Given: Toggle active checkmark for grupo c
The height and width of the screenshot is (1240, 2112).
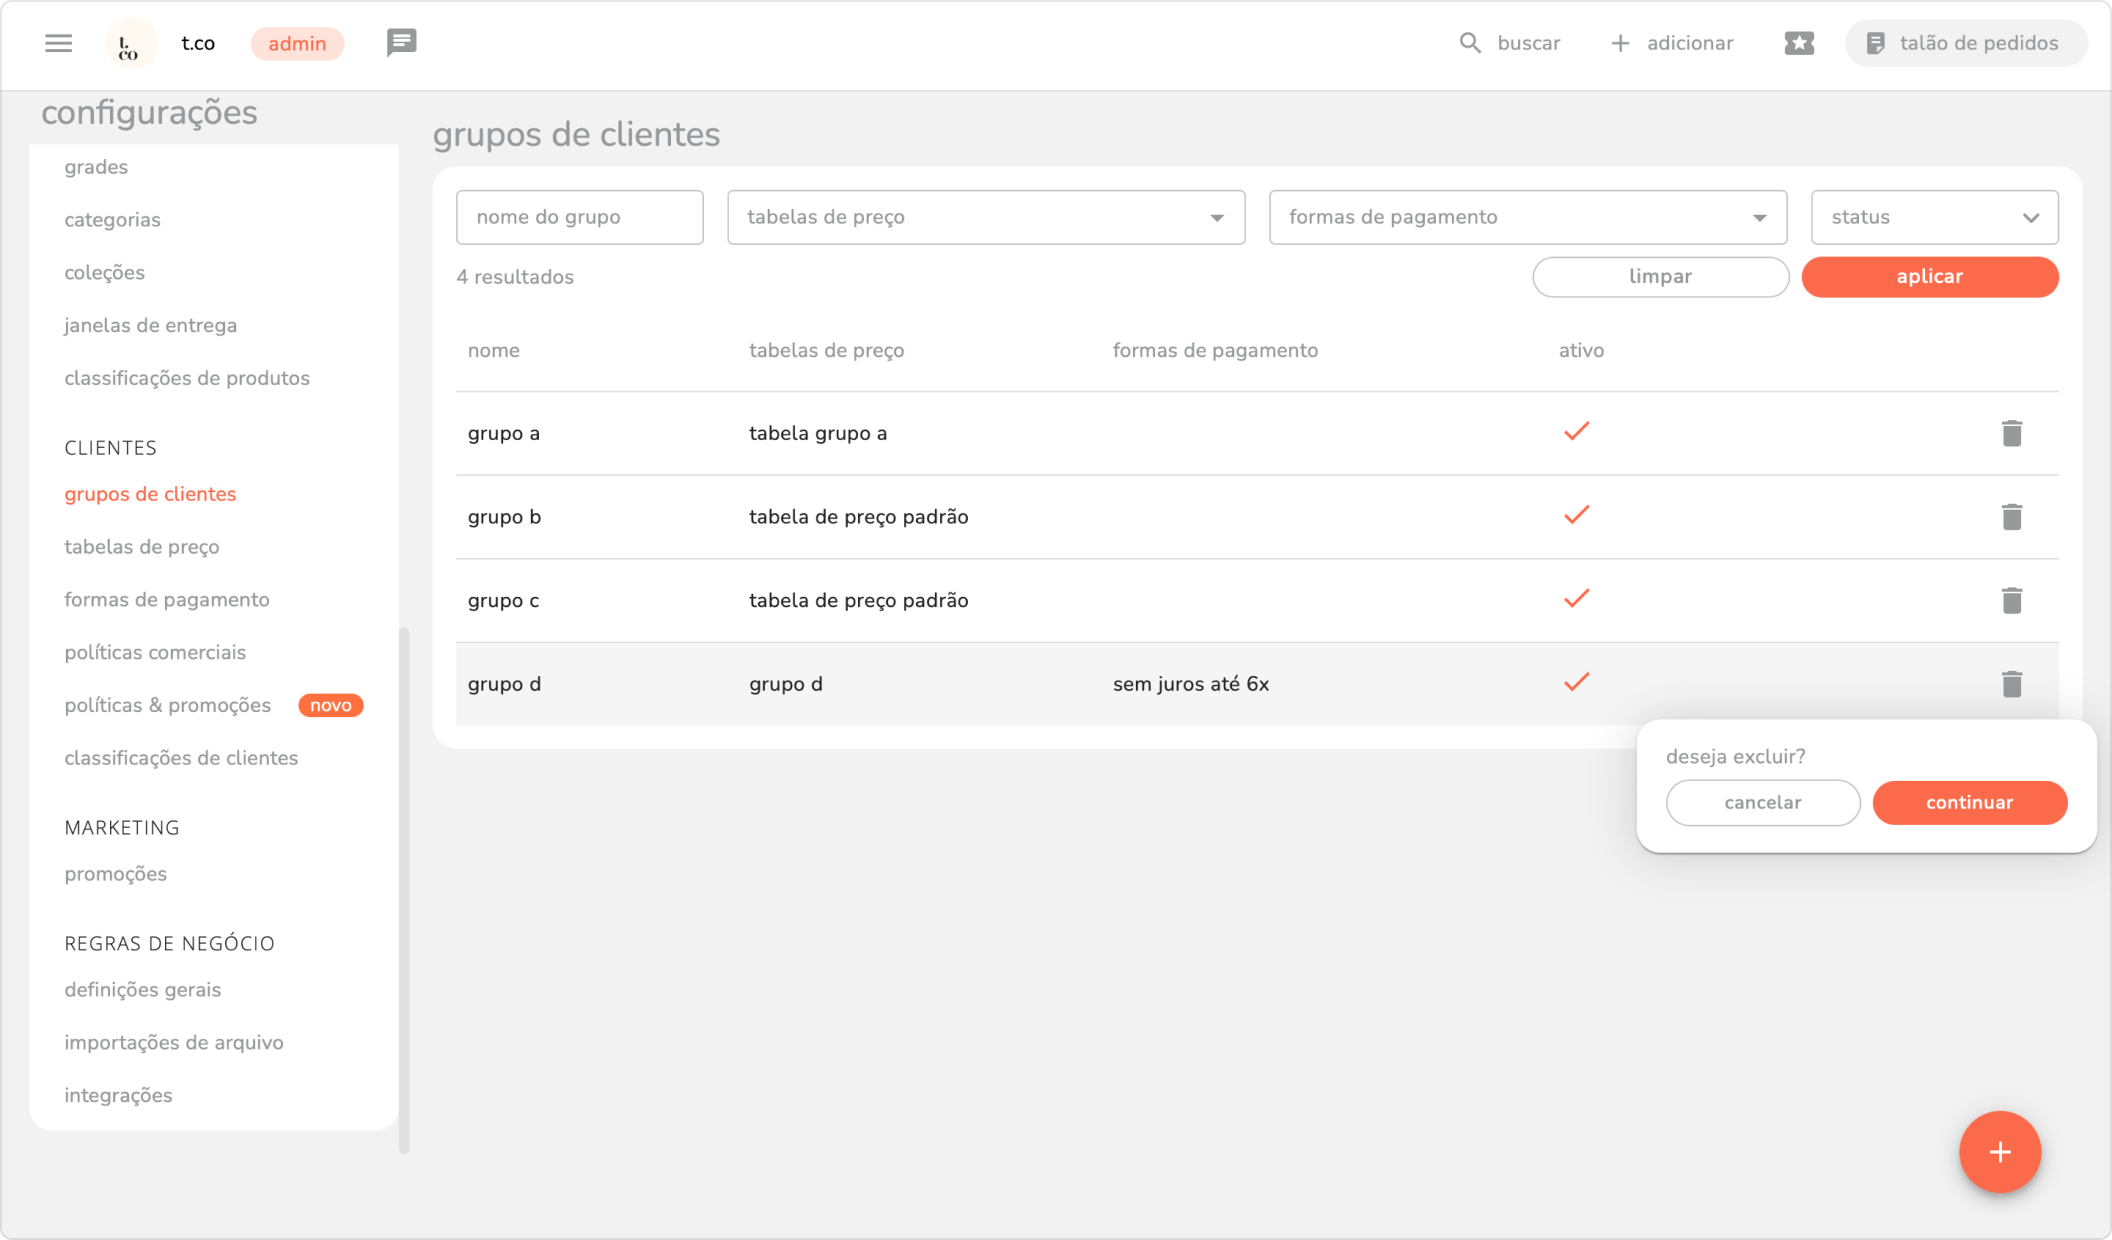Looking at the screenshot, I should pyautogui.click(x=1576, y=599).
